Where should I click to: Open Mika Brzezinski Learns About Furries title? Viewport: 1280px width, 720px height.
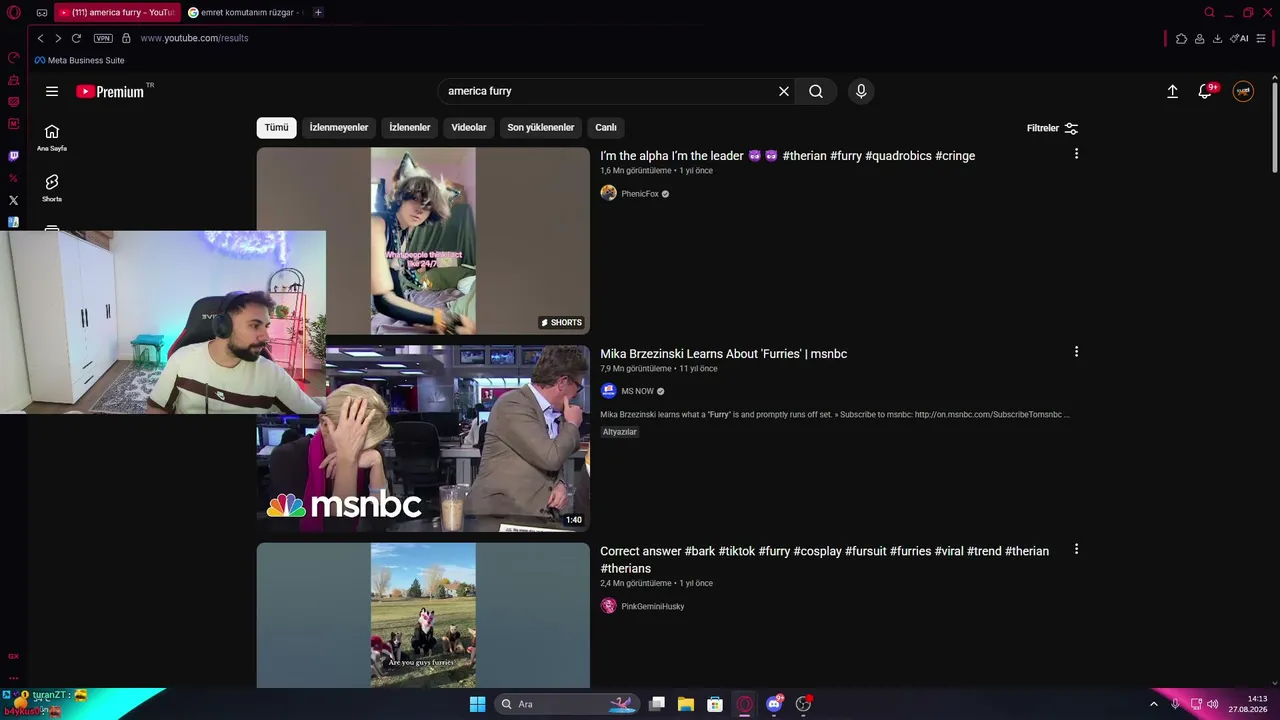point(724,354)
